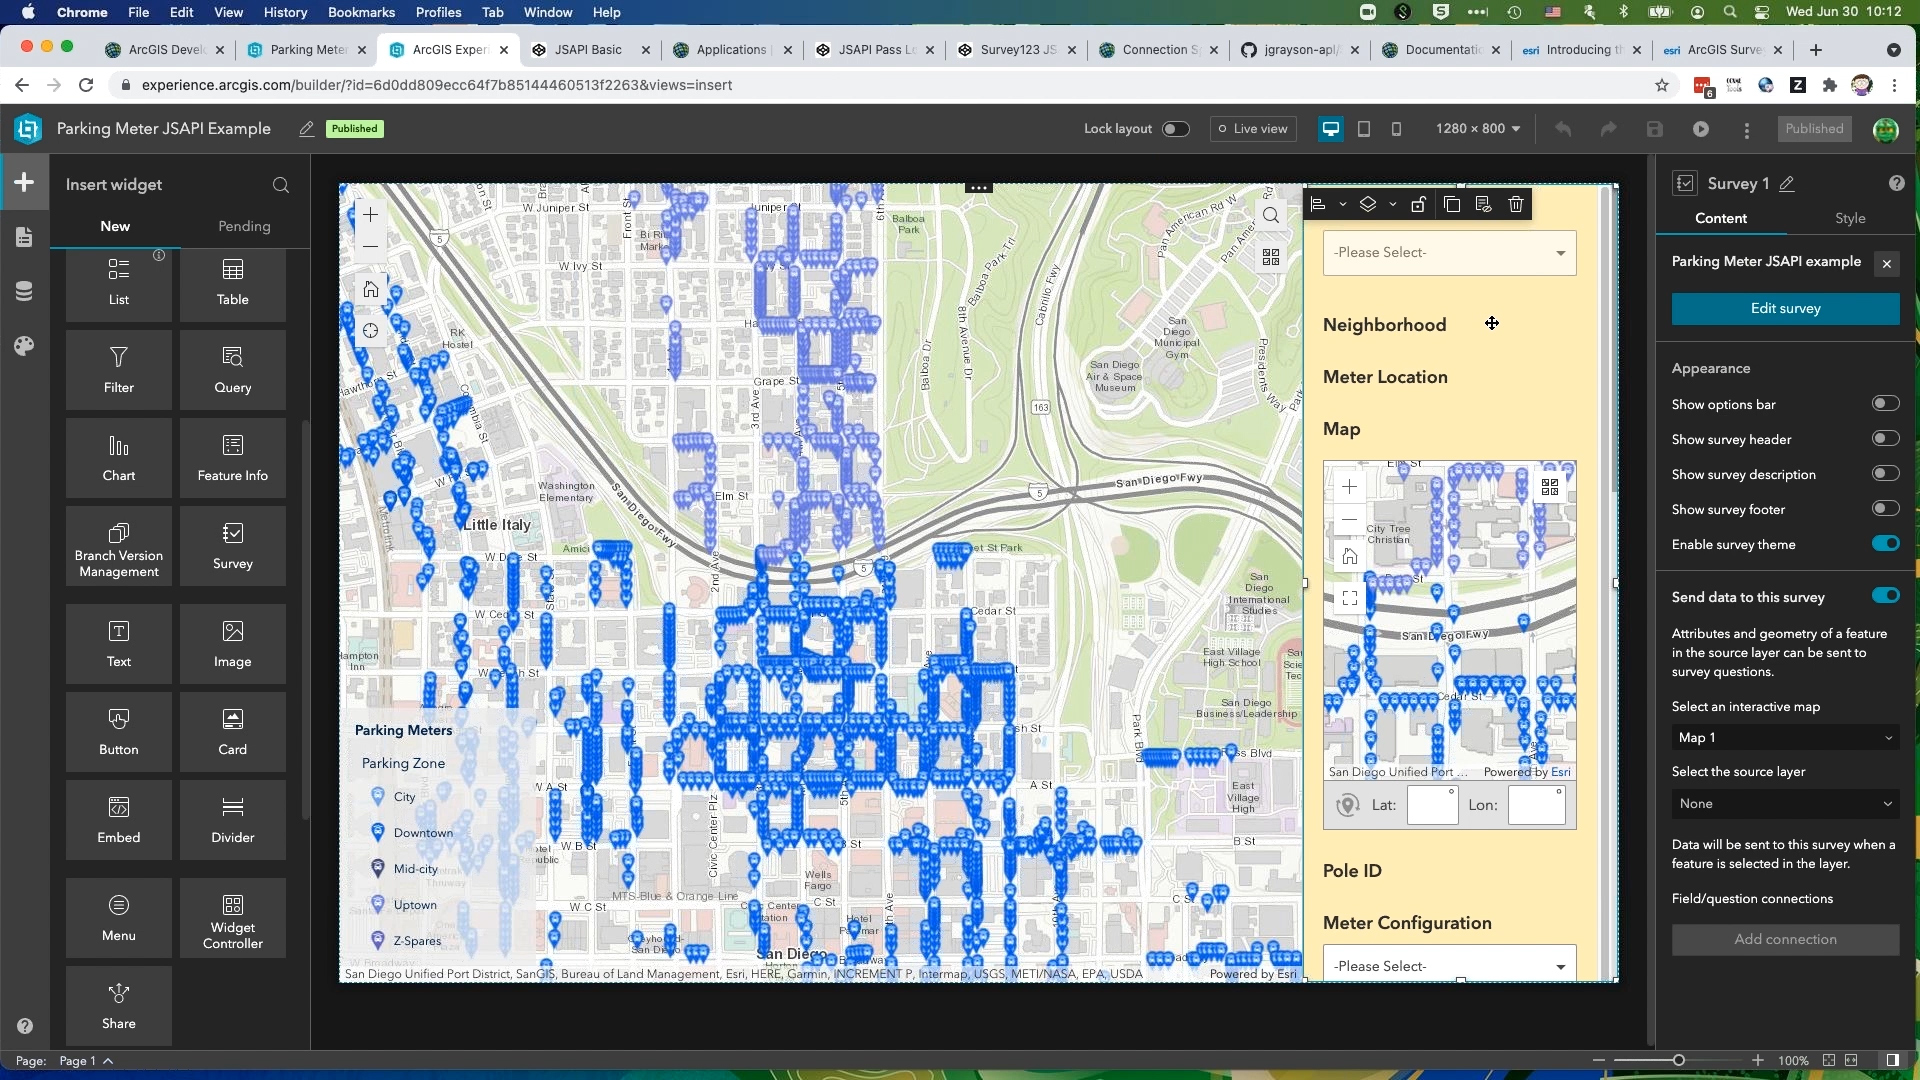Enable Show options bar toggle
The height and width of the screenshot is (1080, 1920).
click(x=1885, y=404)
